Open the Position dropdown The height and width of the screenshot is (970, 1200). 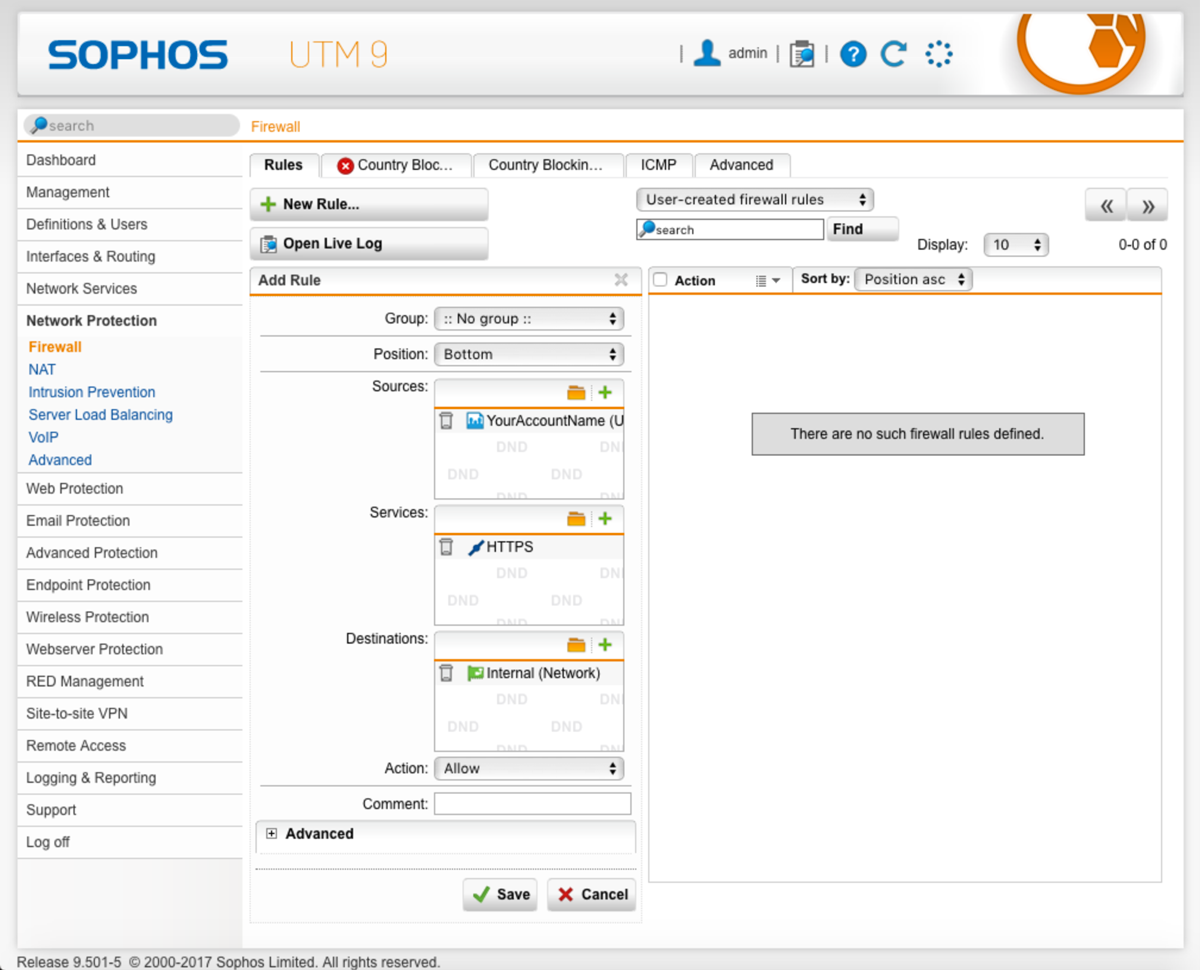529,354
